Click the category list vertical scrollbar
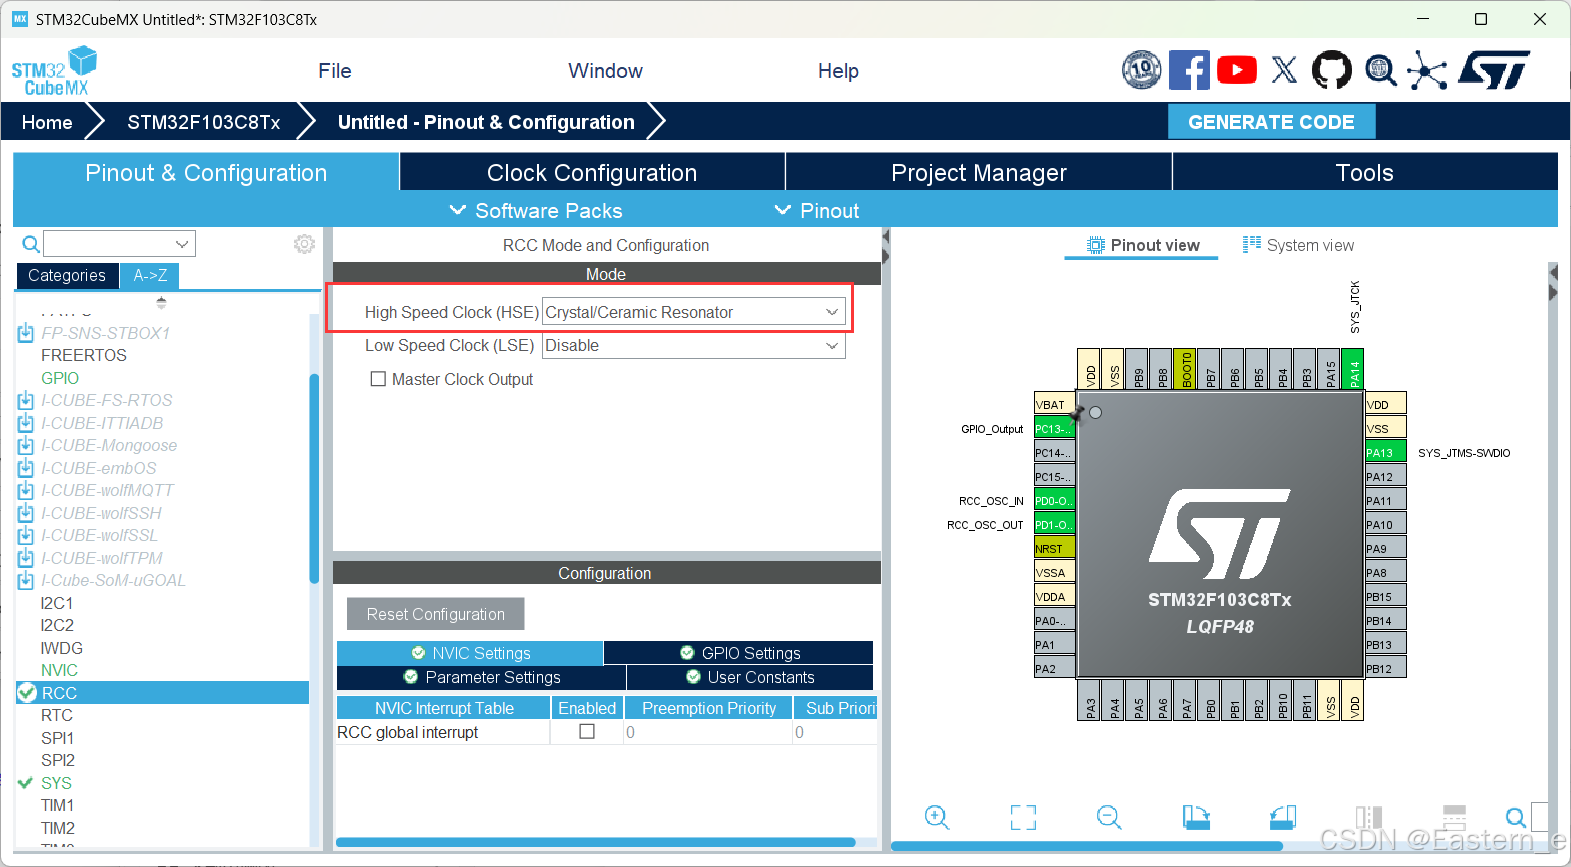 [x=314, y=478]
